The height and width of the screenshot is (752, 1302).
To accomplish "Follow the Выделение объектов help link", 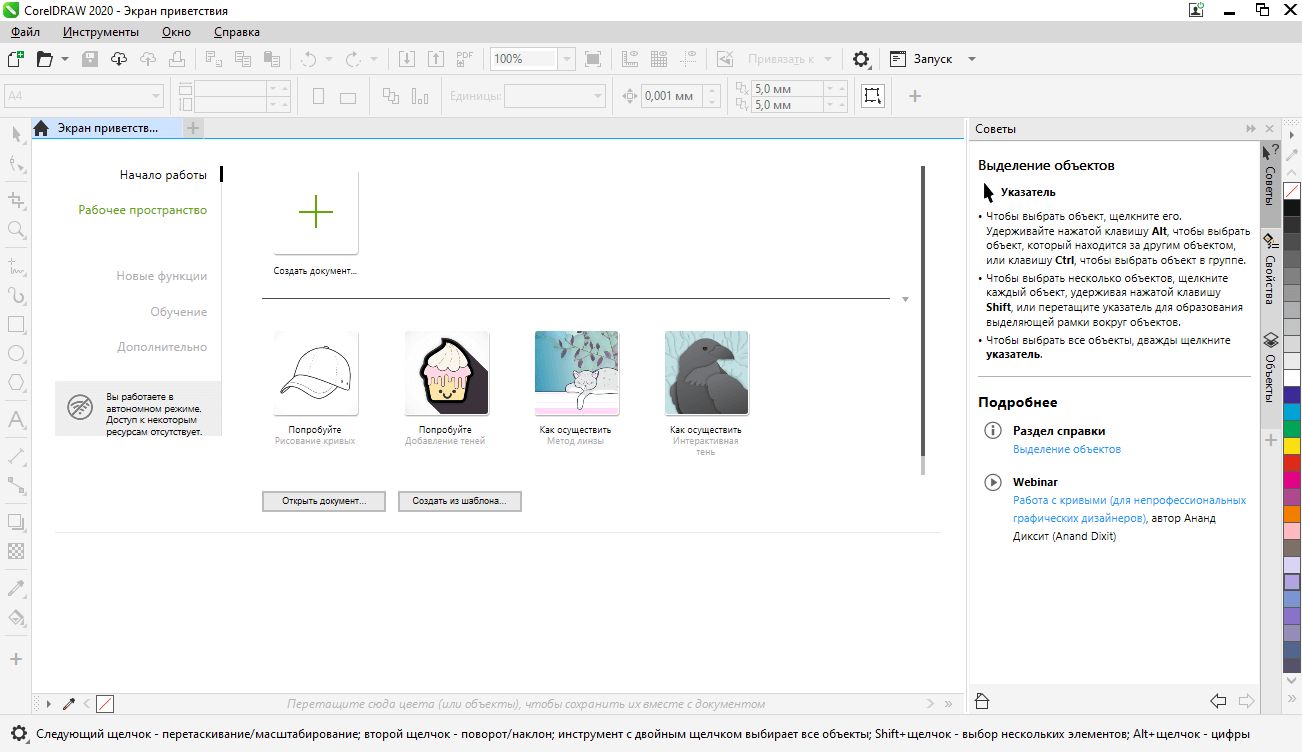I will (1067, 449).
